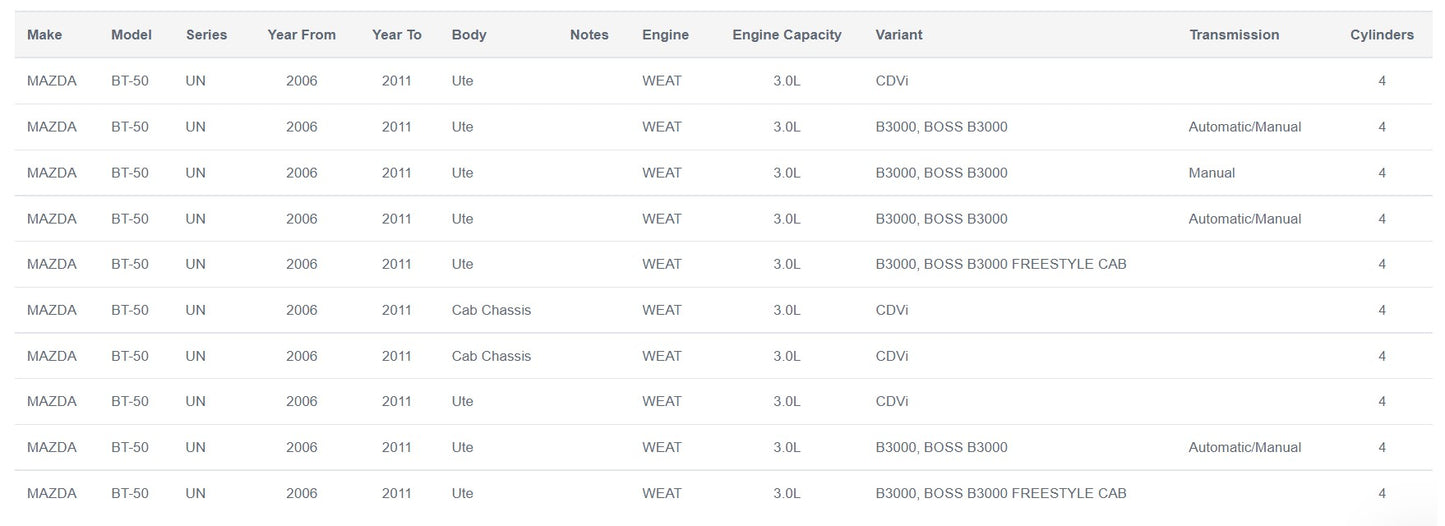The width and height of the screenshot is (1445, 526).
Task: Click MAZDA in the first data row
Action: (x=52, y=81)
